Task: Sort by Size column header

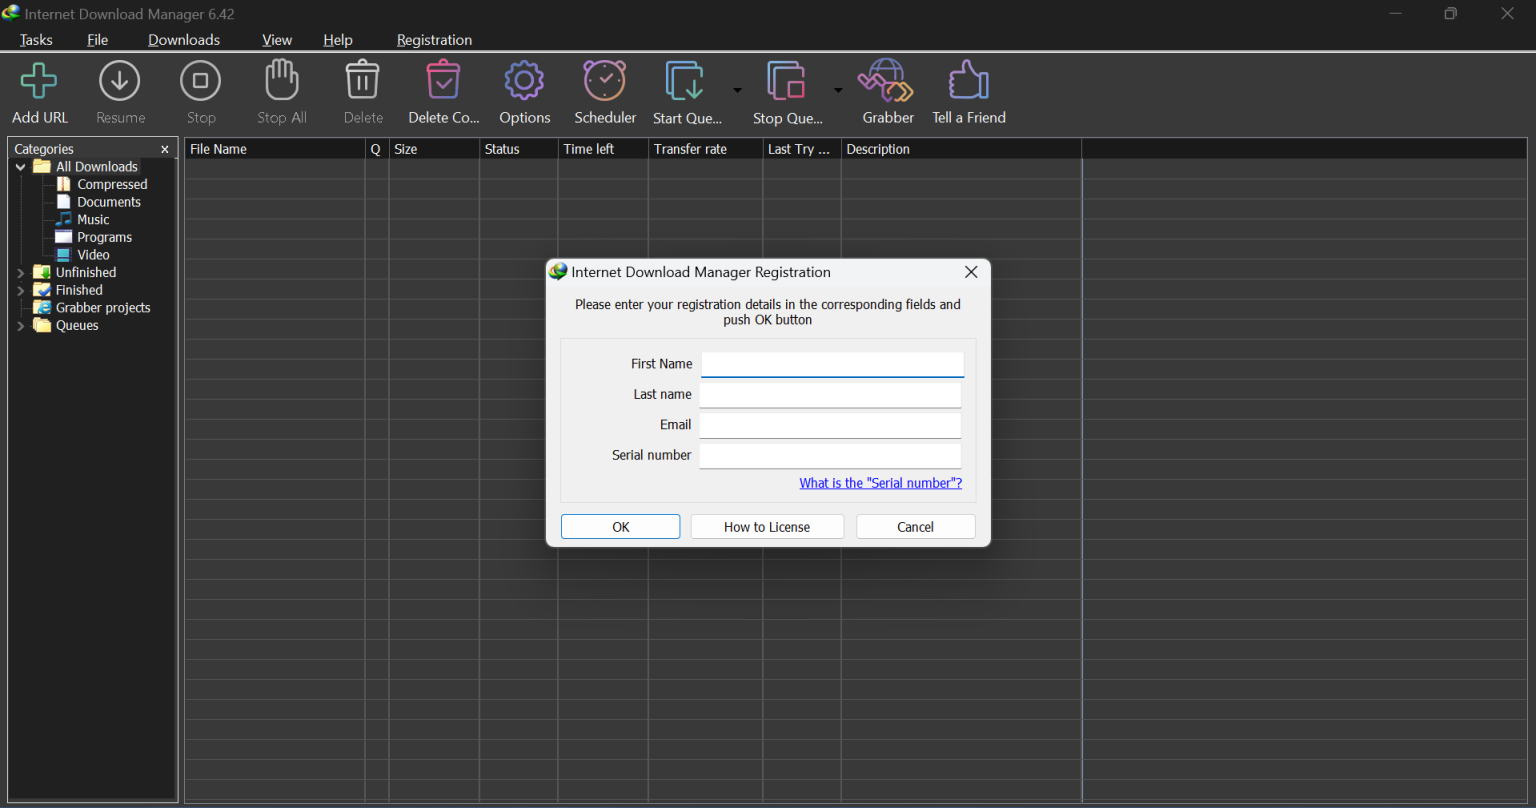Action: (x=434, y=149)
